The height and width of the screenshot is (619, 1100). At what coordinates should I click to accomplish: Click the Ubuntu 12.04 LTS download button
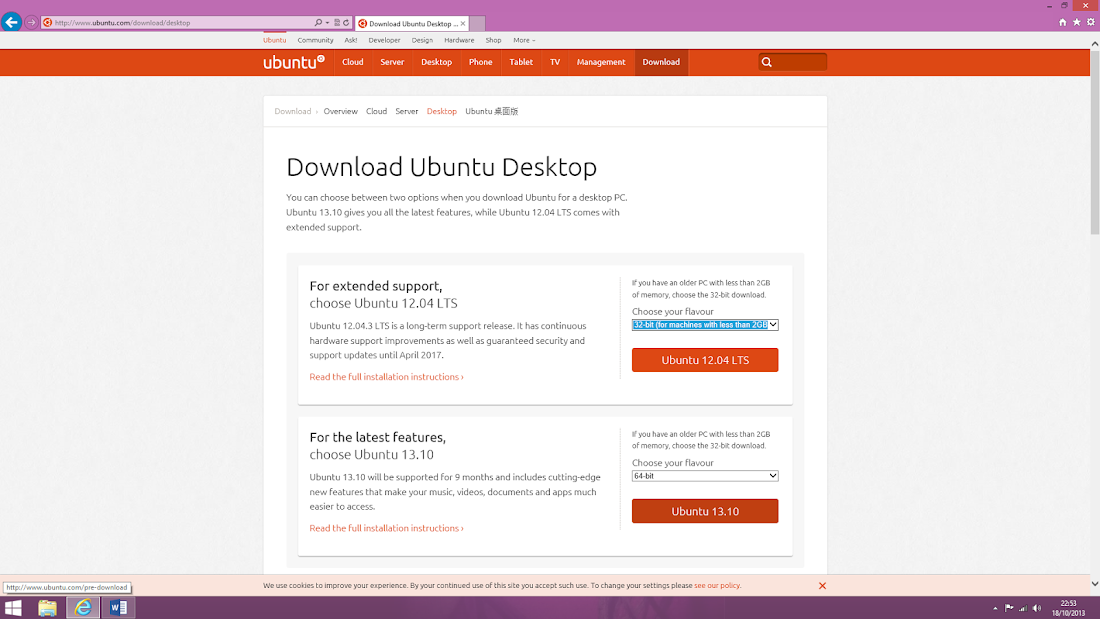pos(705,360)
